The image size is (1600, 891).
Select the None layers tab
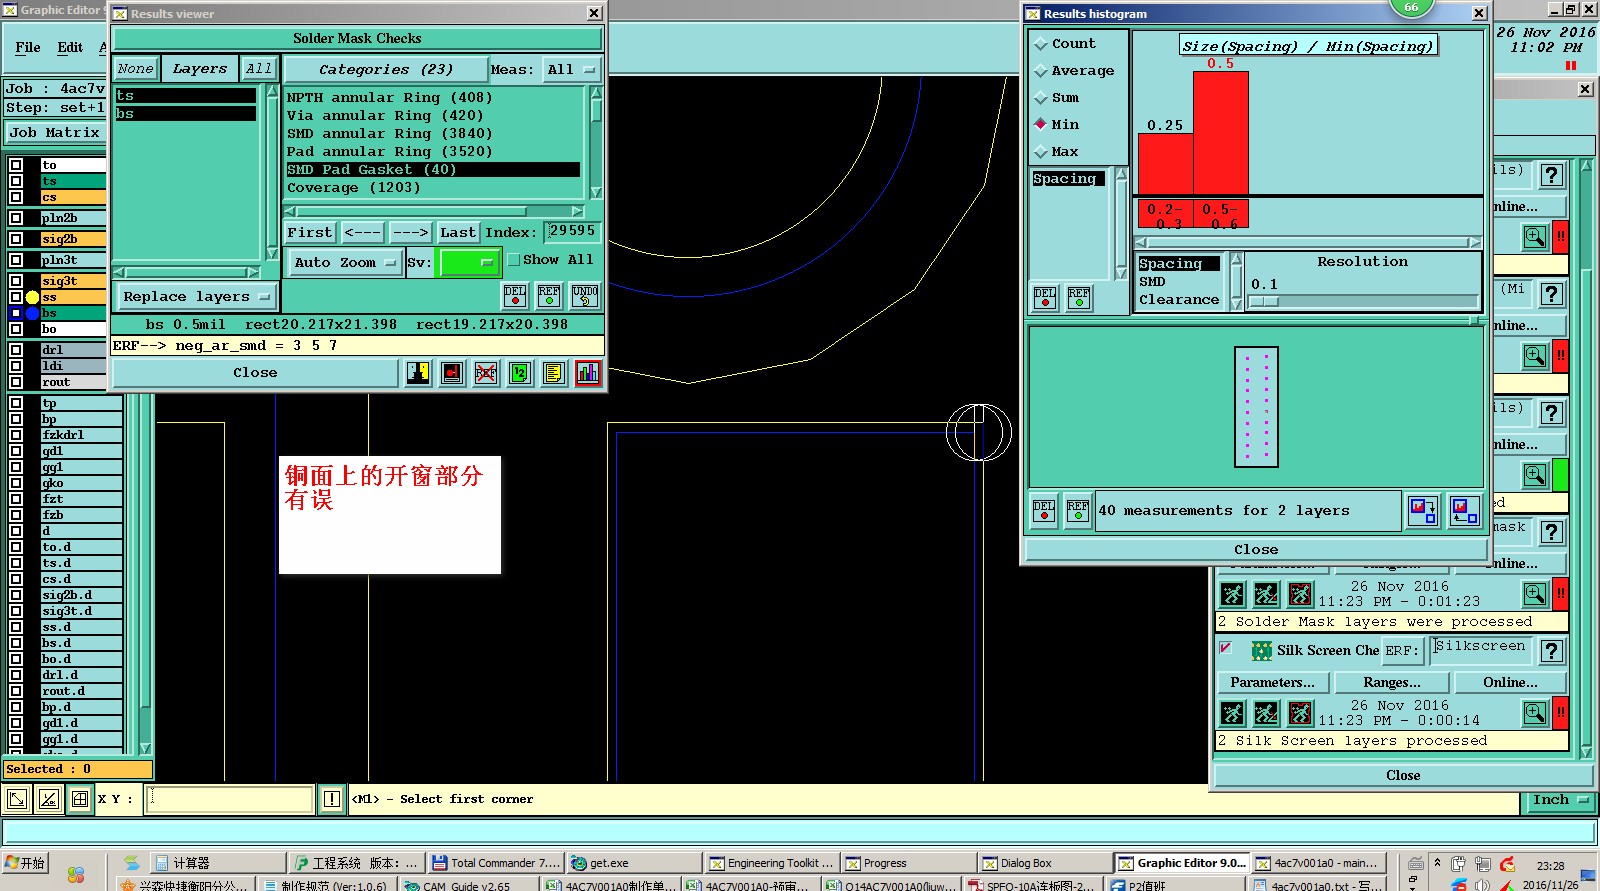coord(135,69)
